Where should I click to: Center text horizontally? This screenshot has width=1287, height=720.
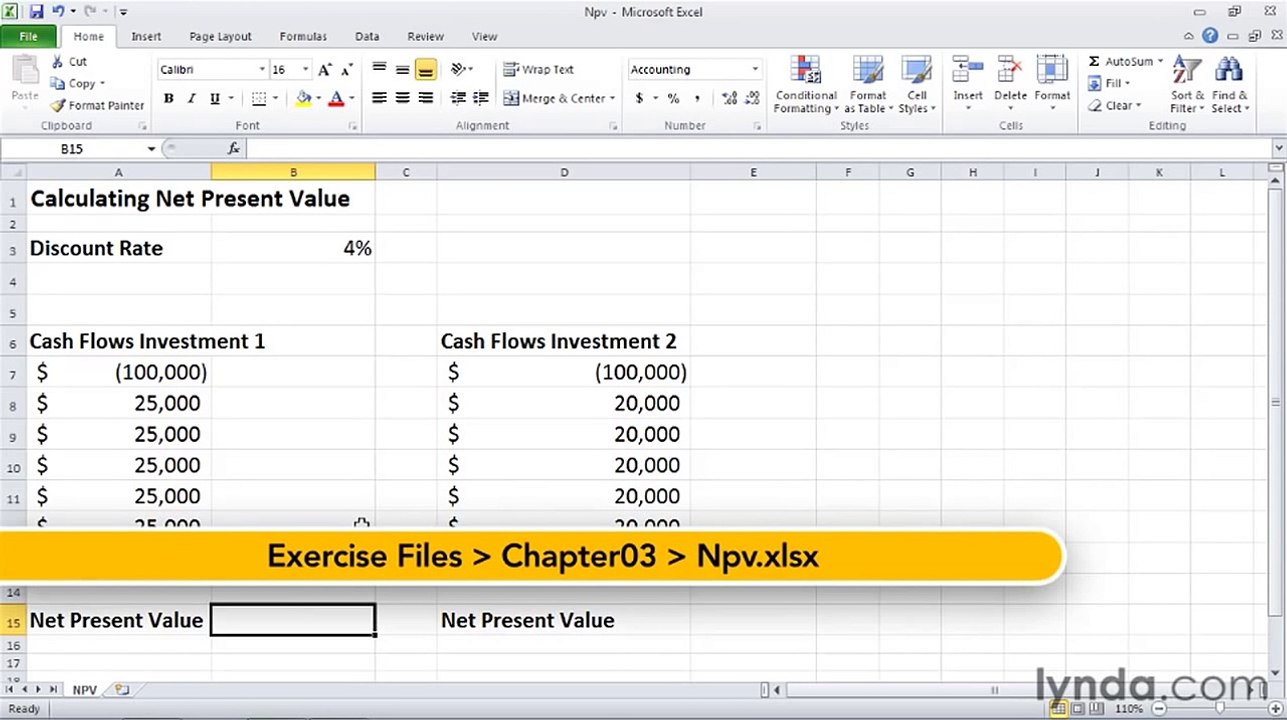402,98
